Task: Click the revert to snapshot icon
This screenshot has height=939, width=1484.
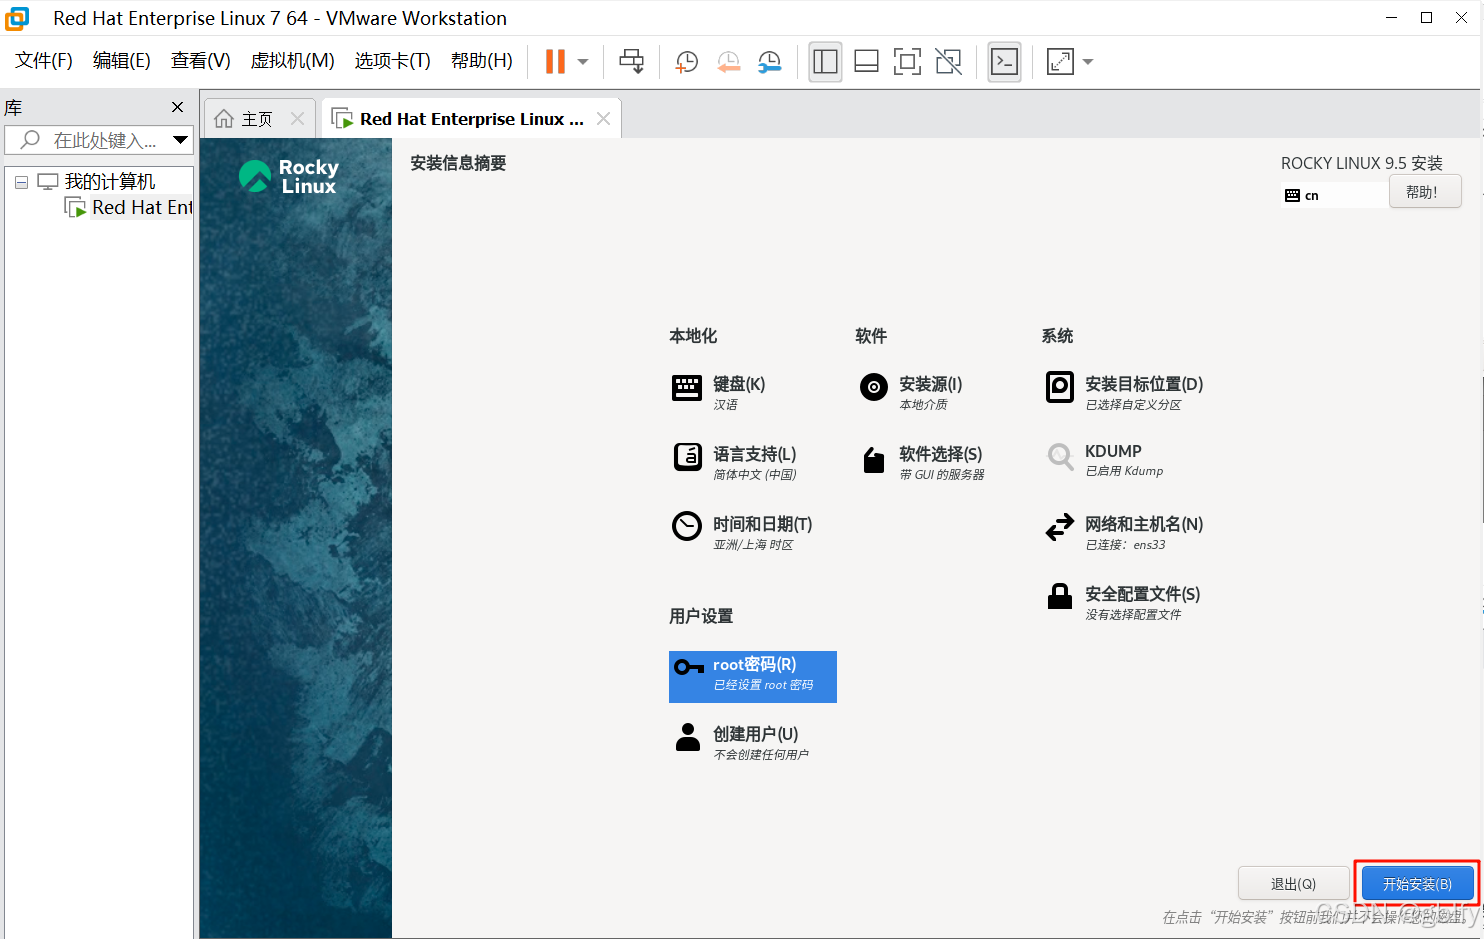Action: click(x=729, y=62)
